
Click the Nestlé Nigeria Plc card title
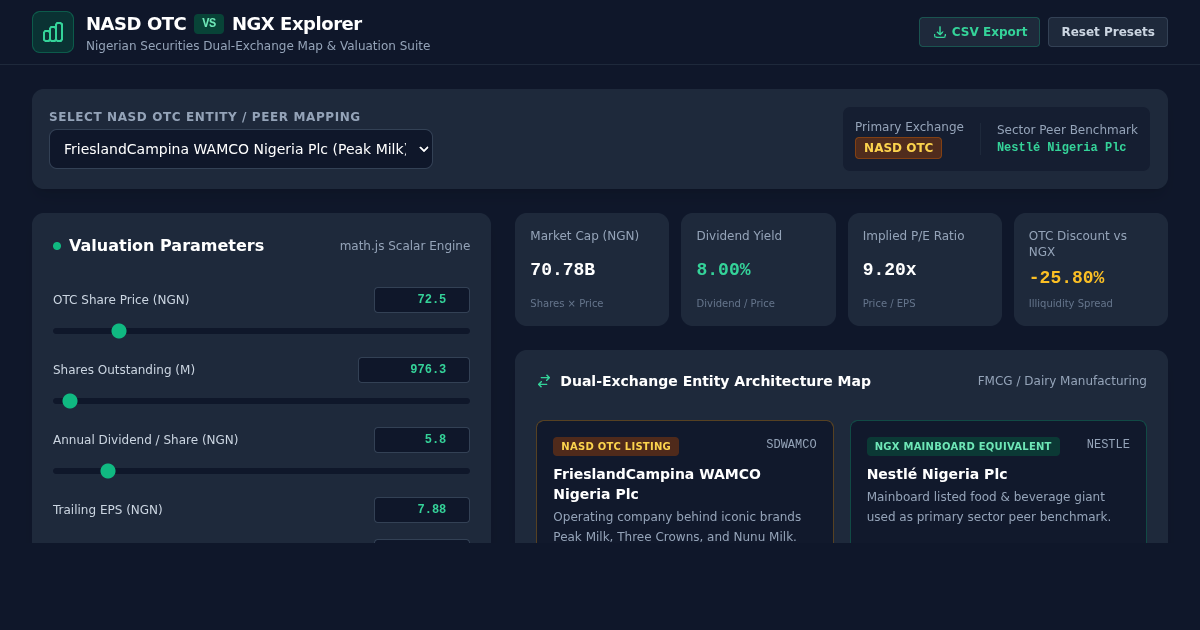point(937,474)
